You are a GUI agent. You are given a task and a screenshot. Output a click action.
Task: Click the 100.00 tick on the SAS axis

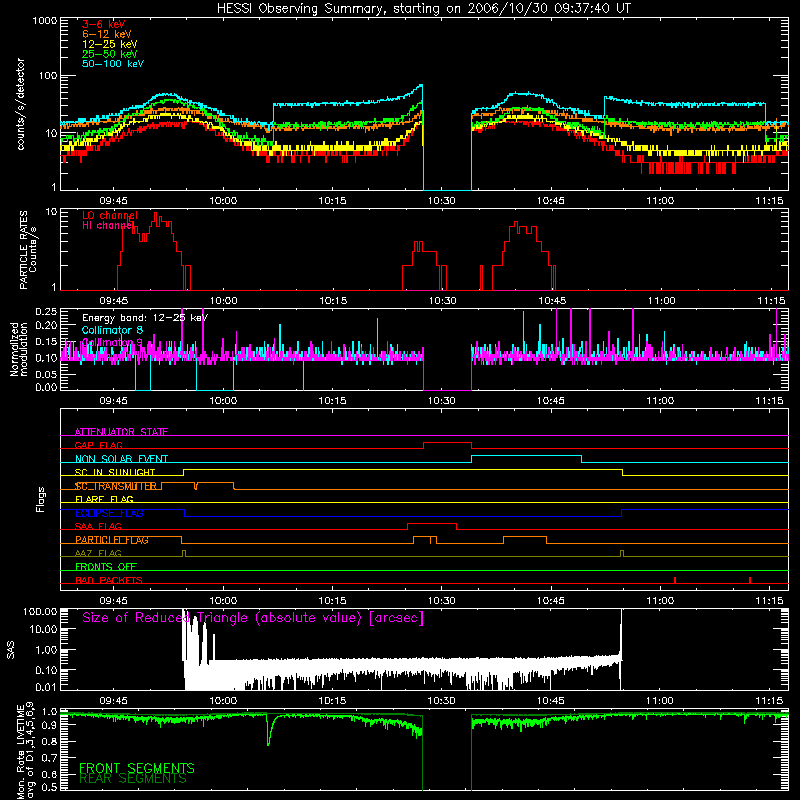[40, 612]
